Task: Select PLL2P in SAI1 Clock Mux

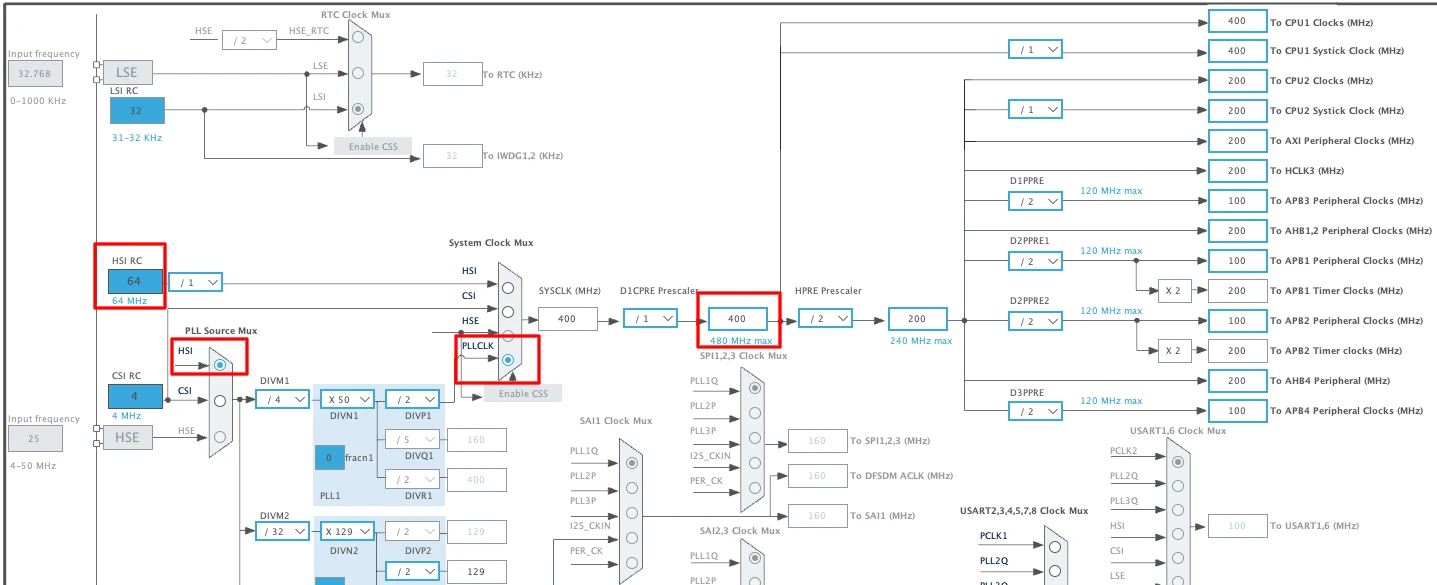Action: click(631, 488)
